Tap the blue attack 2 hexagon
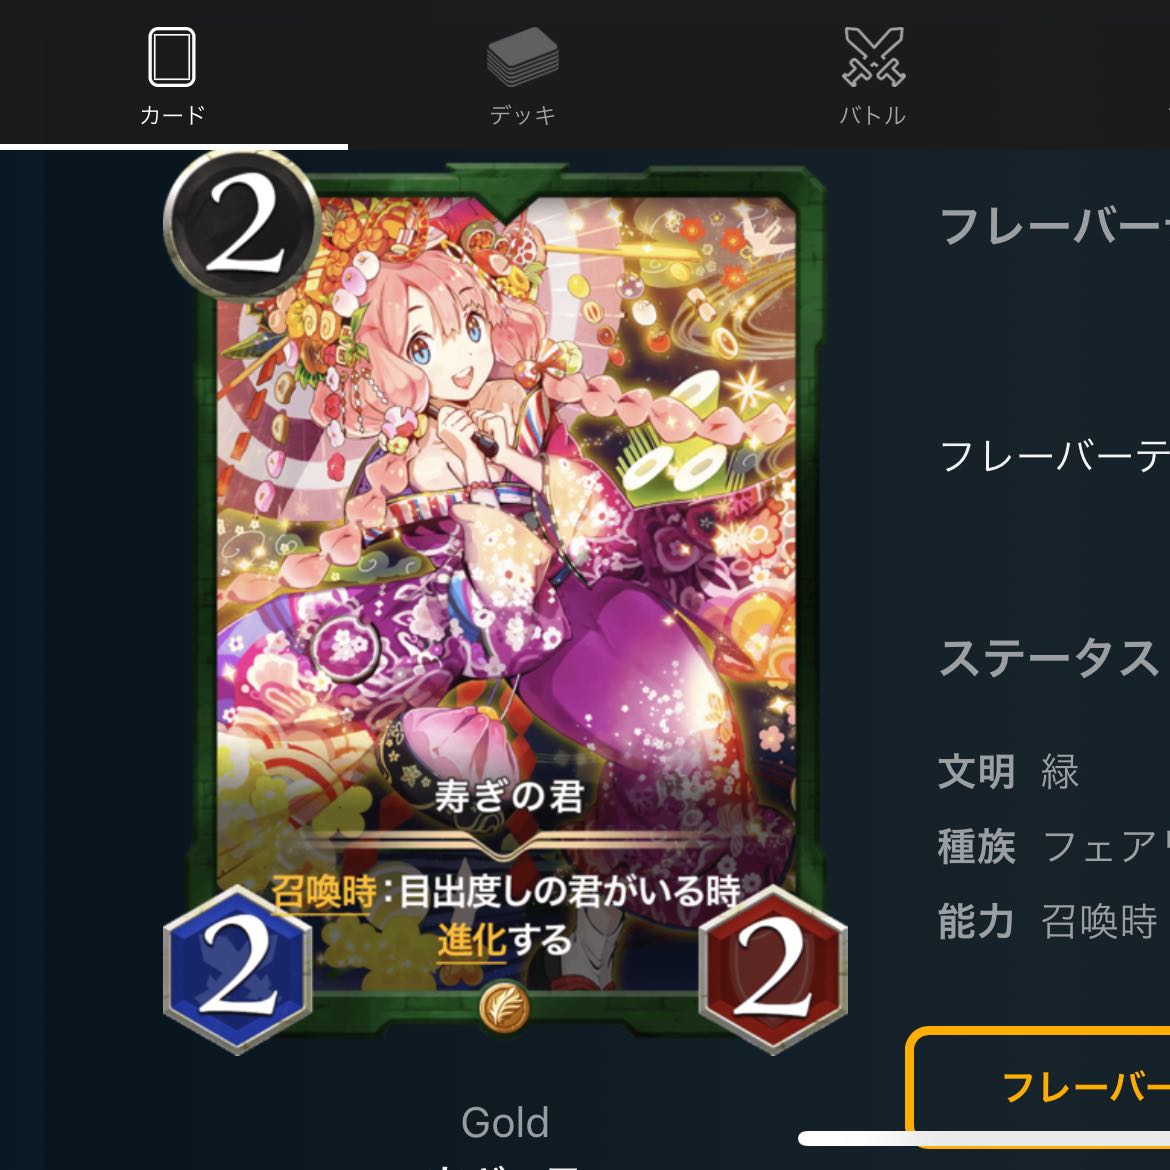This screenshot has height=1170, width=1170. click(237, 969)
